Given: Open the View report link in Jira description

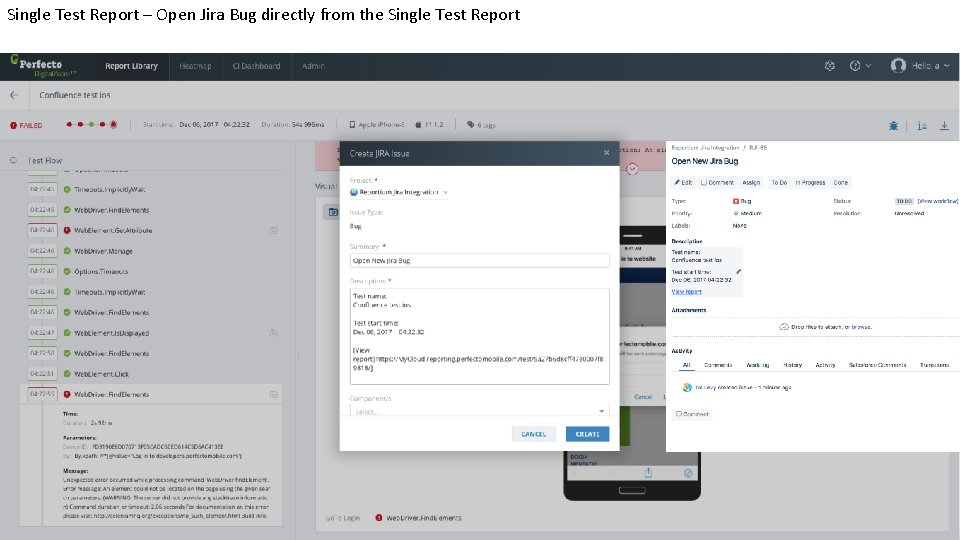Looking at the screenshot, I should click(x=686, y=291).
